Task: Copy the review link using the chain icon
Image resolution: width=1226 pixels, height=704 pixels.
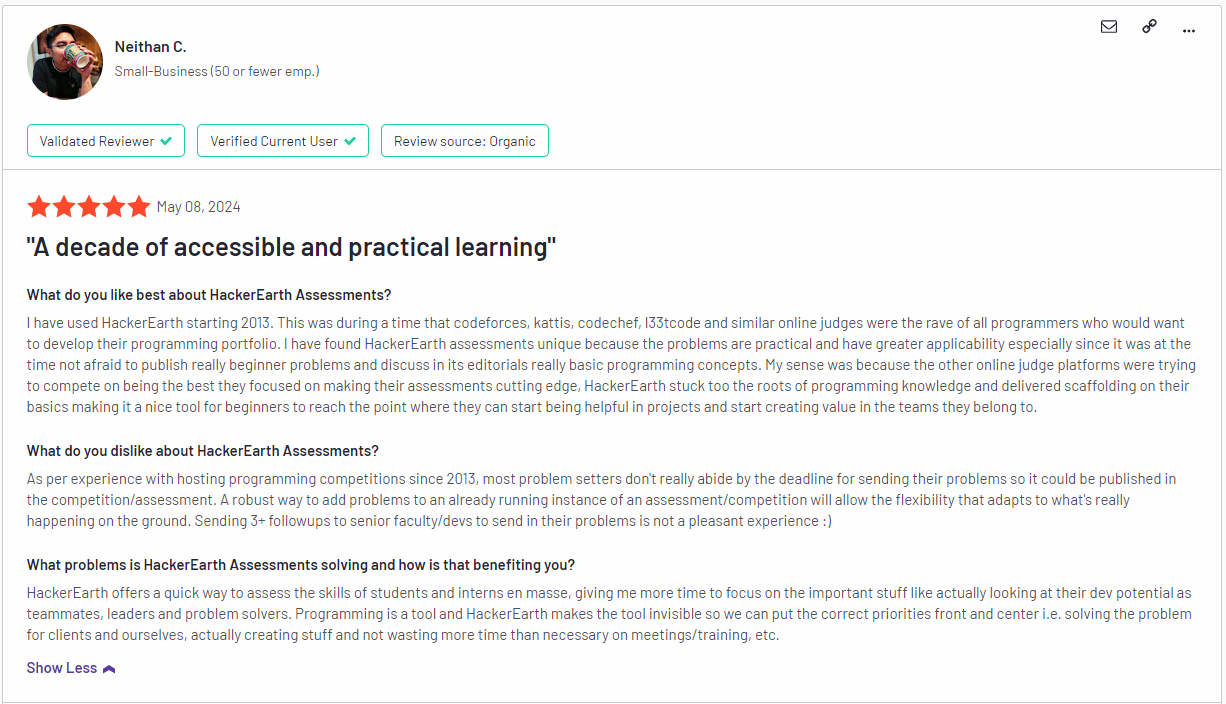Action: pos(1149,27)
